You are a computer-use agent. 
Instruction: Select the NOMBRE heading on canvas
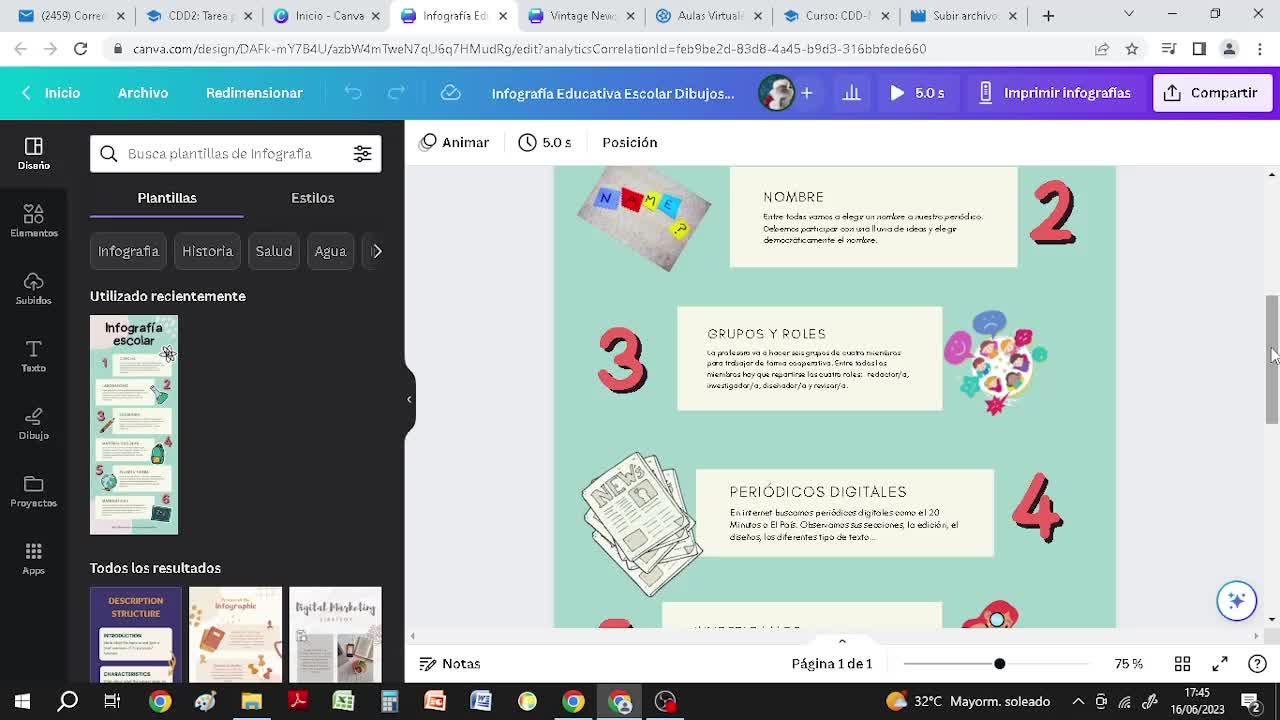794,197
